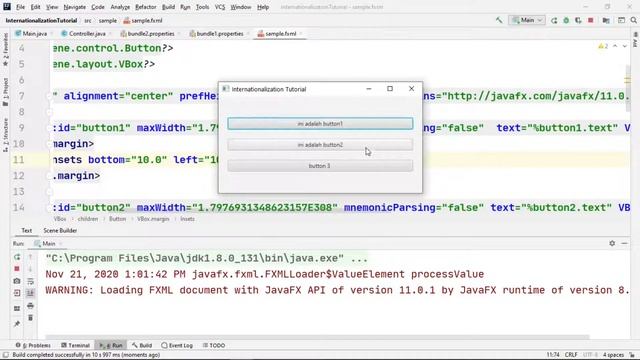Open the Build tool window button
Screen dimensions: 640x360
pyautogui.click(x=142, y=345)
